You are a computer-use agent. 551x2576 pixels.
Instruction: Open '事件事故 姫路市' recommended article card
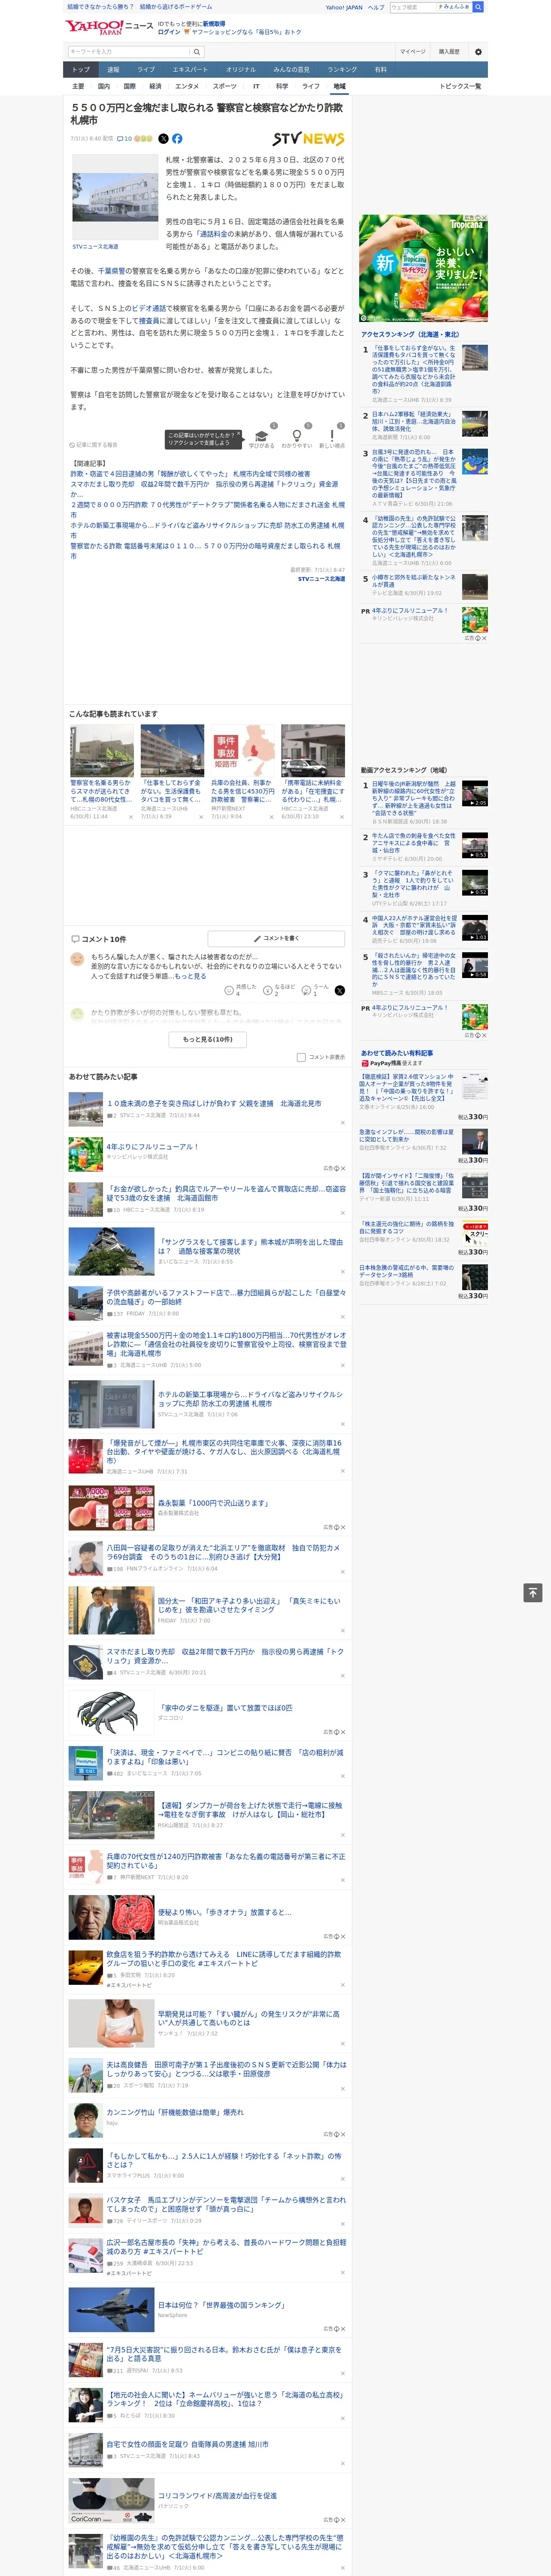243,772
